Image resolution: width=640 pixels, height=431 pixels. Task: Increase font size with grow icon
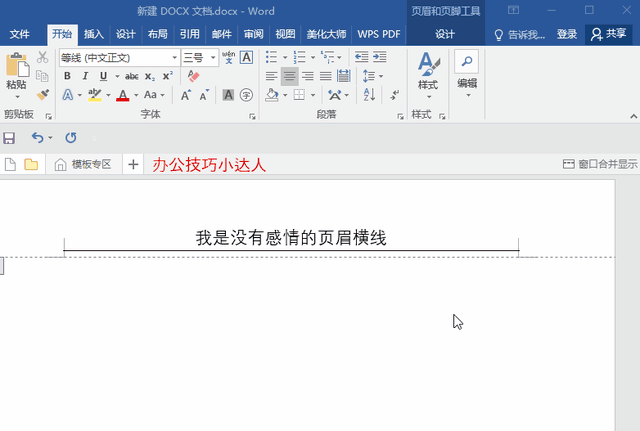(186, 96)
